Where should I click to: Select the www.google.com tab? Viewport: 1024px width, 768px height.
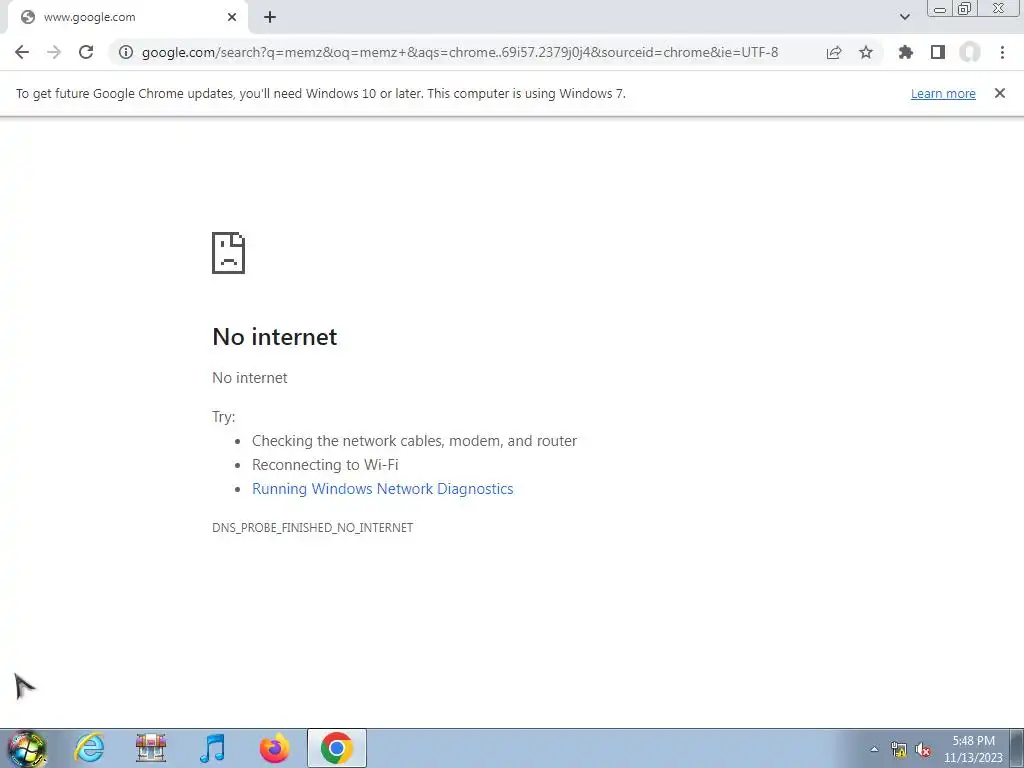(x=127, y=18)
